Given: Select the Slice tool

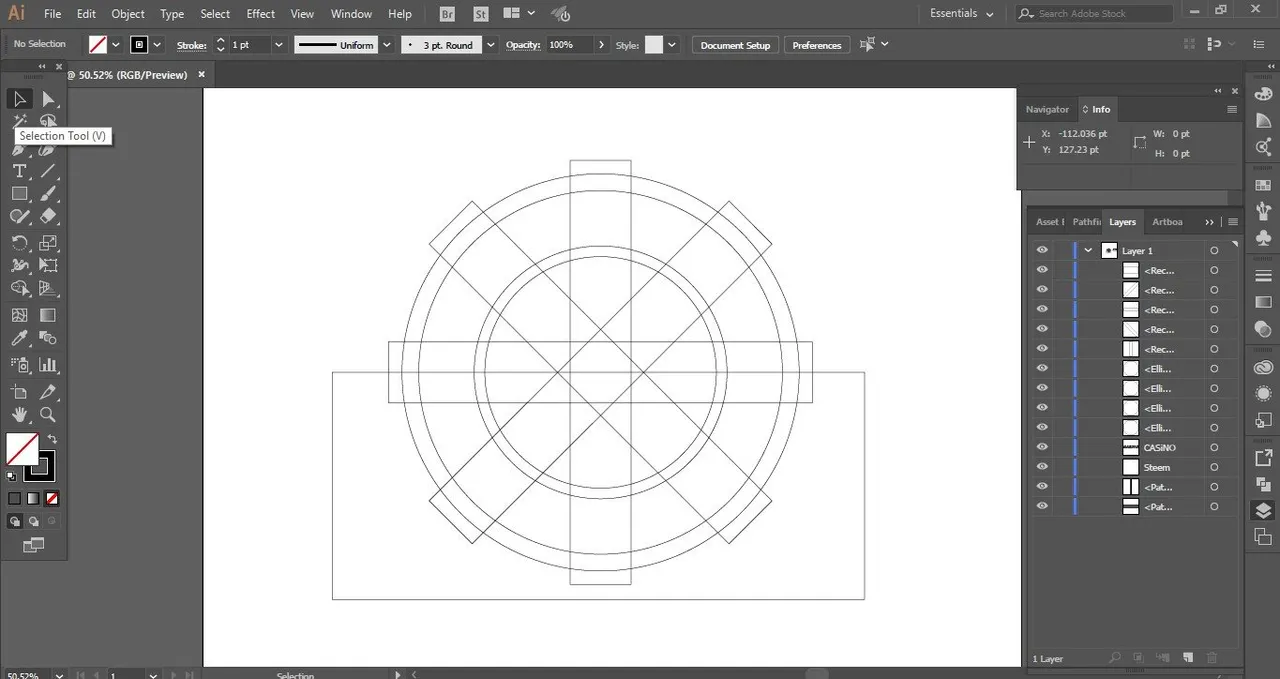Looking at the screenshot, I should 48,392.
